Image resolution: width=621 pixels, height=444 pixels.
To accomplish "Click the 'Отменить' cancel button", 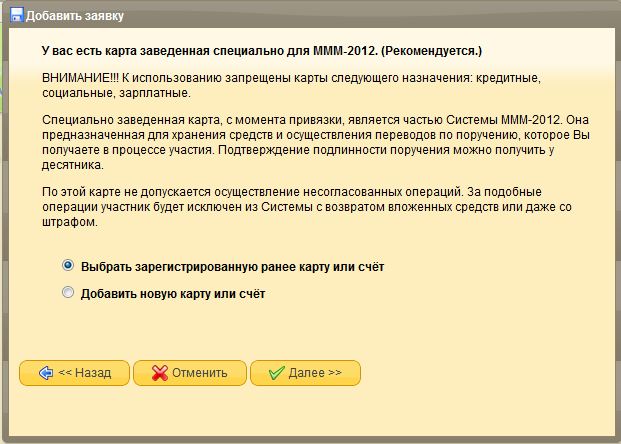I will 190,373.
